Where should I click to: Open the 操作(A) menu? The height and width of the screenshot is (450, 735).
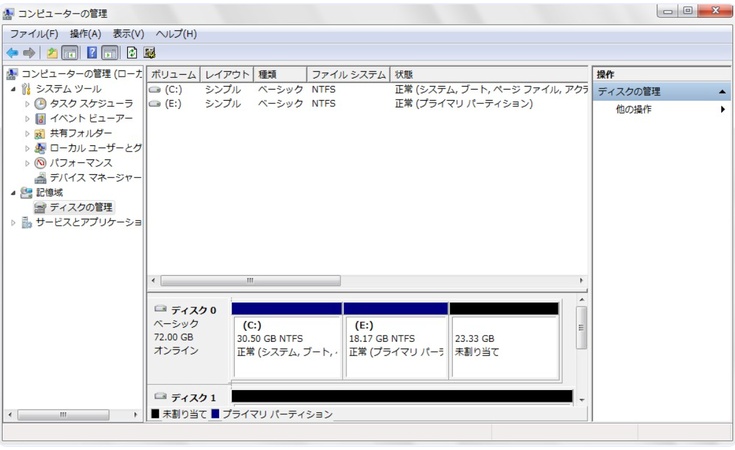[x=85, y=34]
